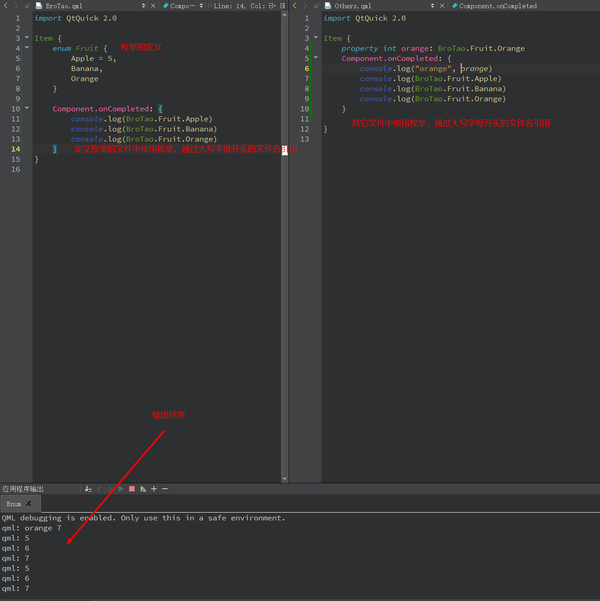The width and height of the screenshot is (600, 601).
Task: Collapse the enum Fruit block in BroTao.qml
Action: pyautogui.click(x=27, y=48)
